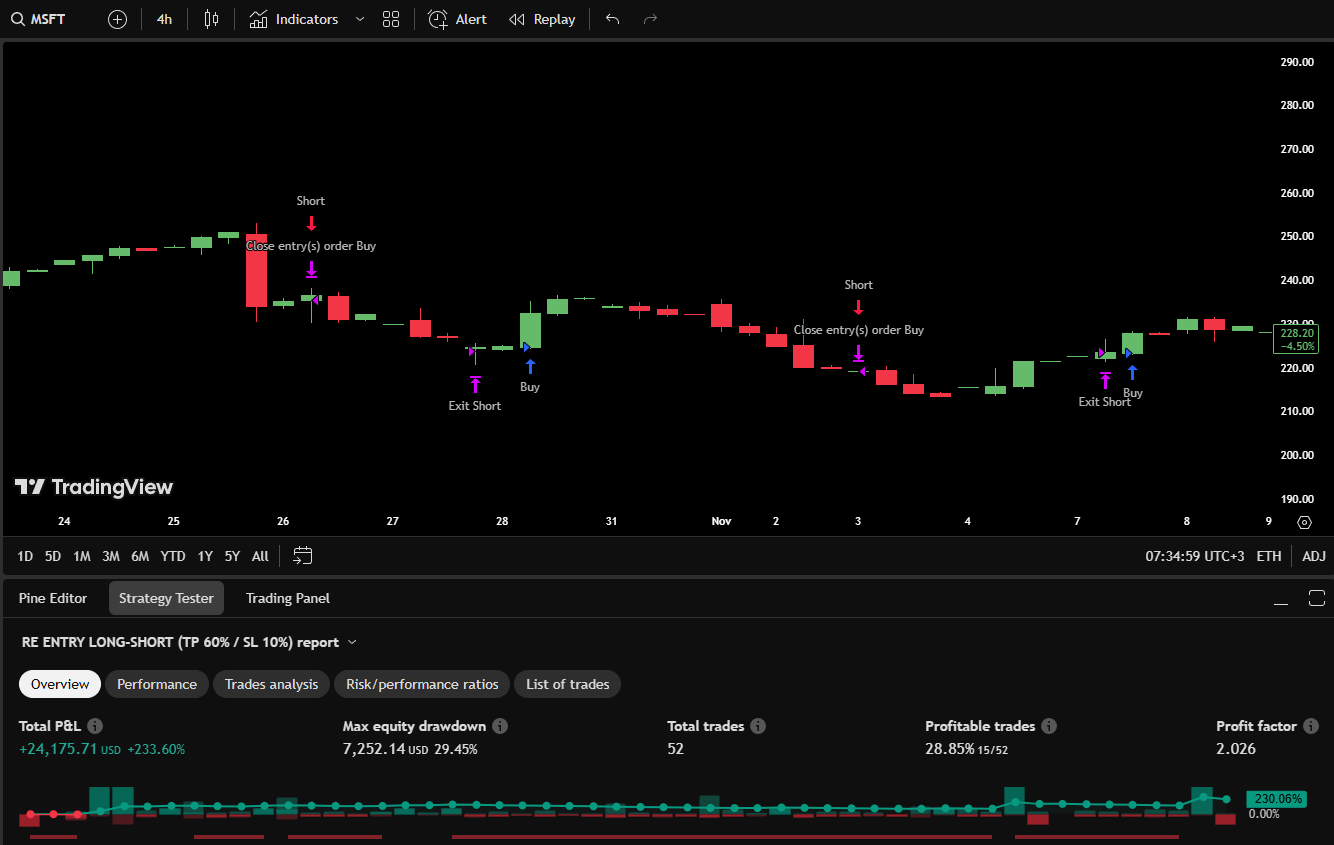Switch to the Pine Editor tab

pos(53,598)
